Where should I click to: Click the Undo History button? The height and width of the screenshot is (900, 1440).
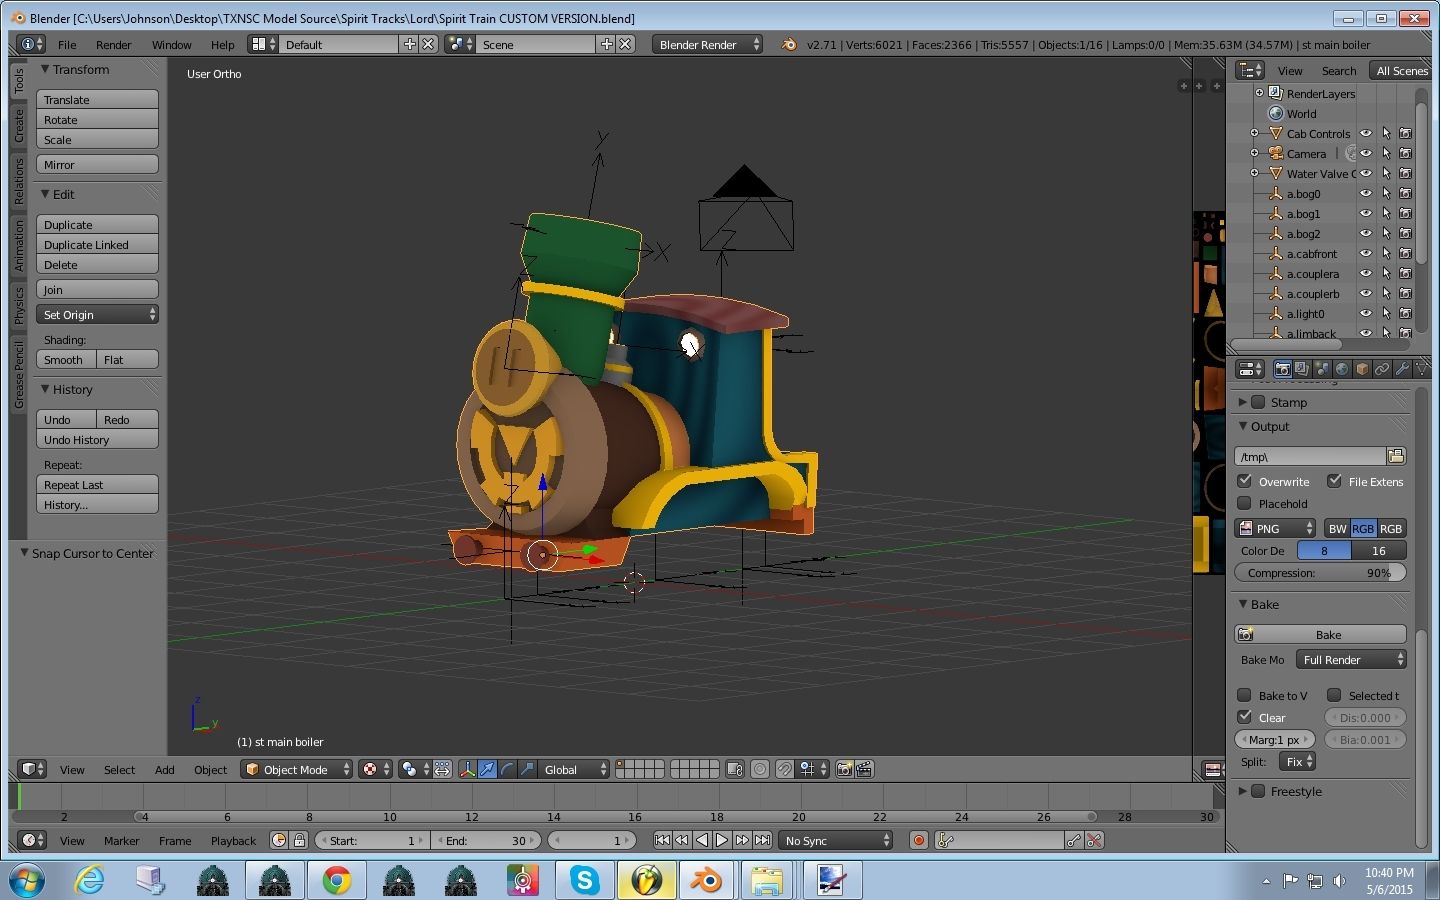98,439
